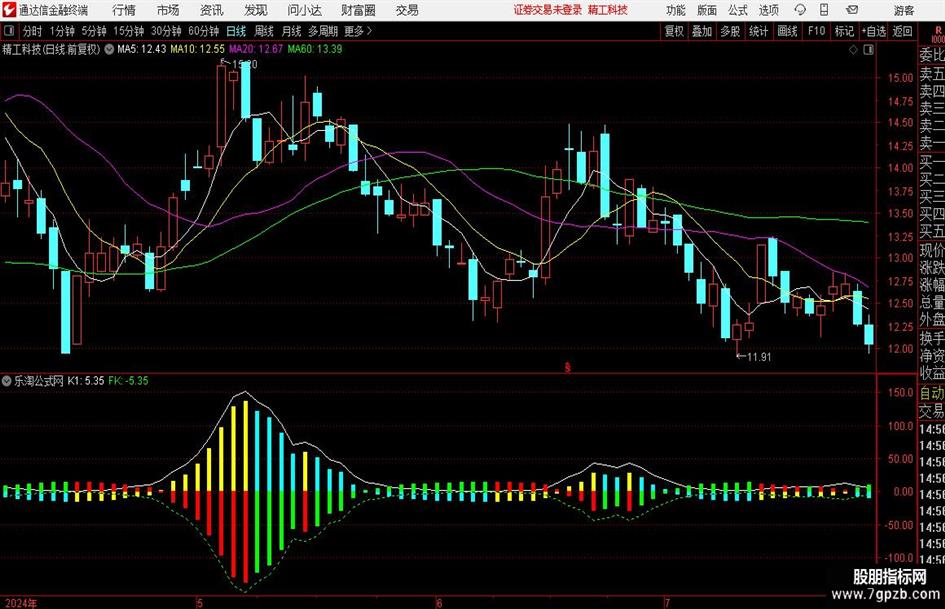The height and width of the screenshot is (609, 945).
Task: Click the 统计 statistics button
Action: [758, 31]
